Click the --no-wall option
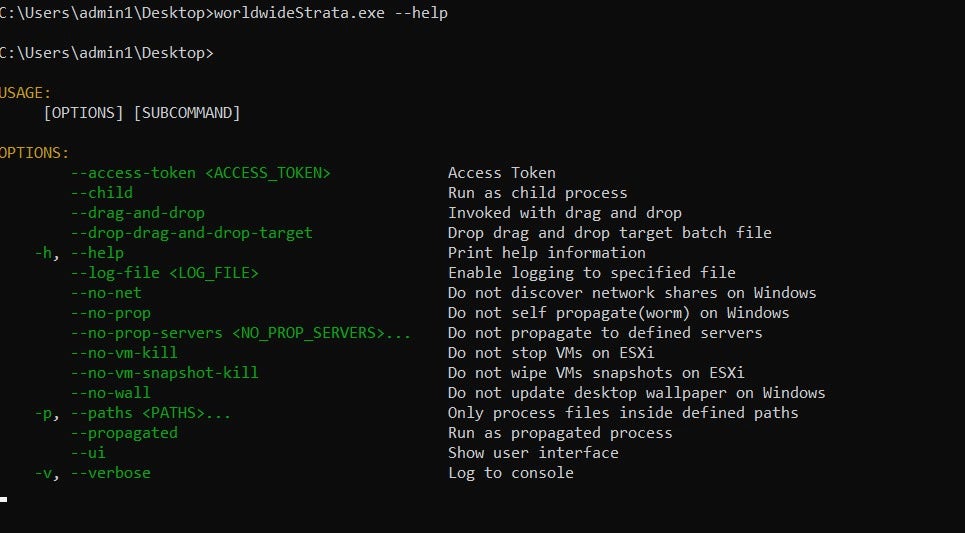 [111, 393]
